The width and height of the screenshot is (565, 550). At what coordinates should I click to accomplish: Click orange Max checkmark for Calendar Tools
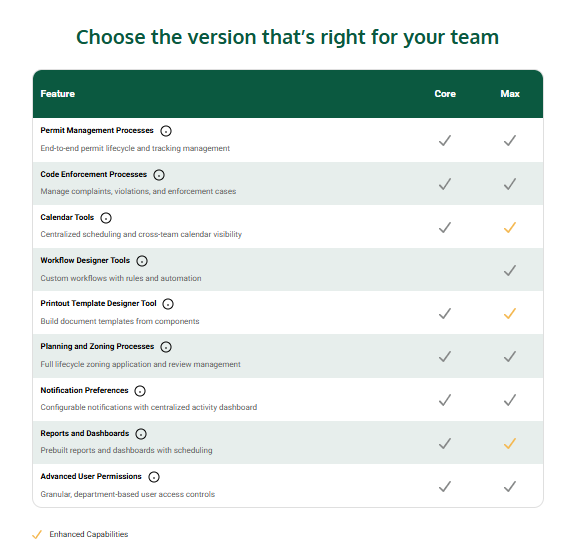point(510,227)
